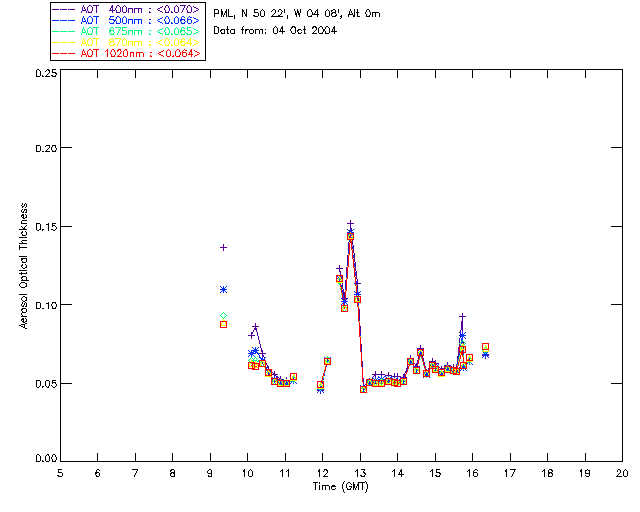Click the isolated purple plus marker near 9:20
This screenshot has width=640, height=512.
point(223,247)
